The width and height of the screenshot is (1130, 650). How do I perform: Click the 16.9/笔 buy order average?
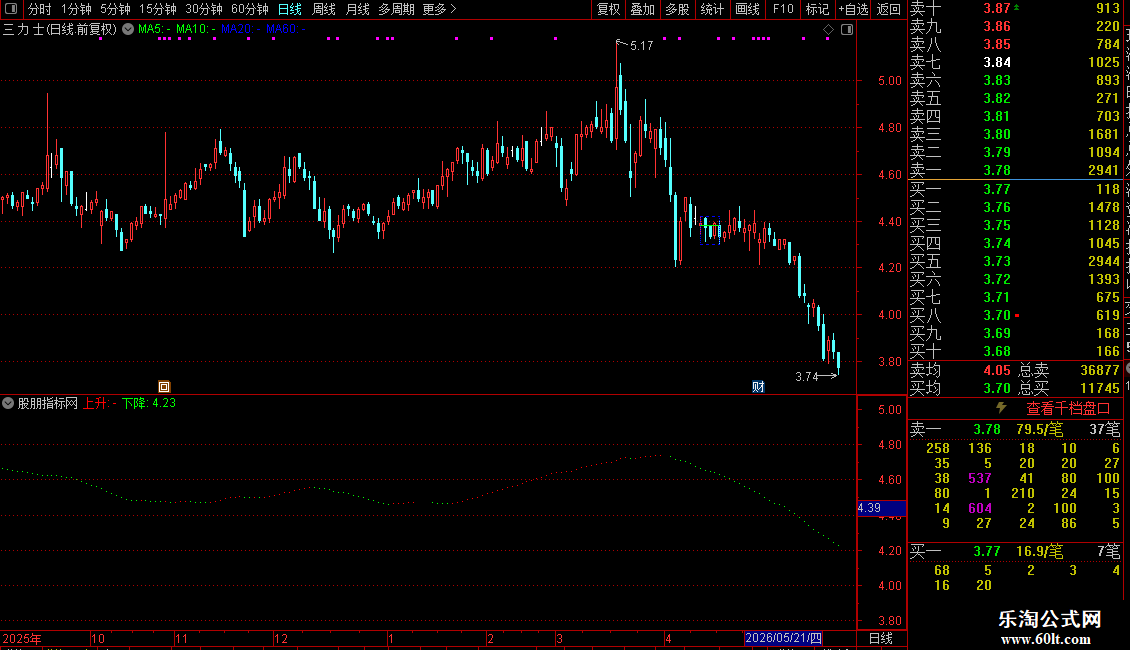[1039, 551]
